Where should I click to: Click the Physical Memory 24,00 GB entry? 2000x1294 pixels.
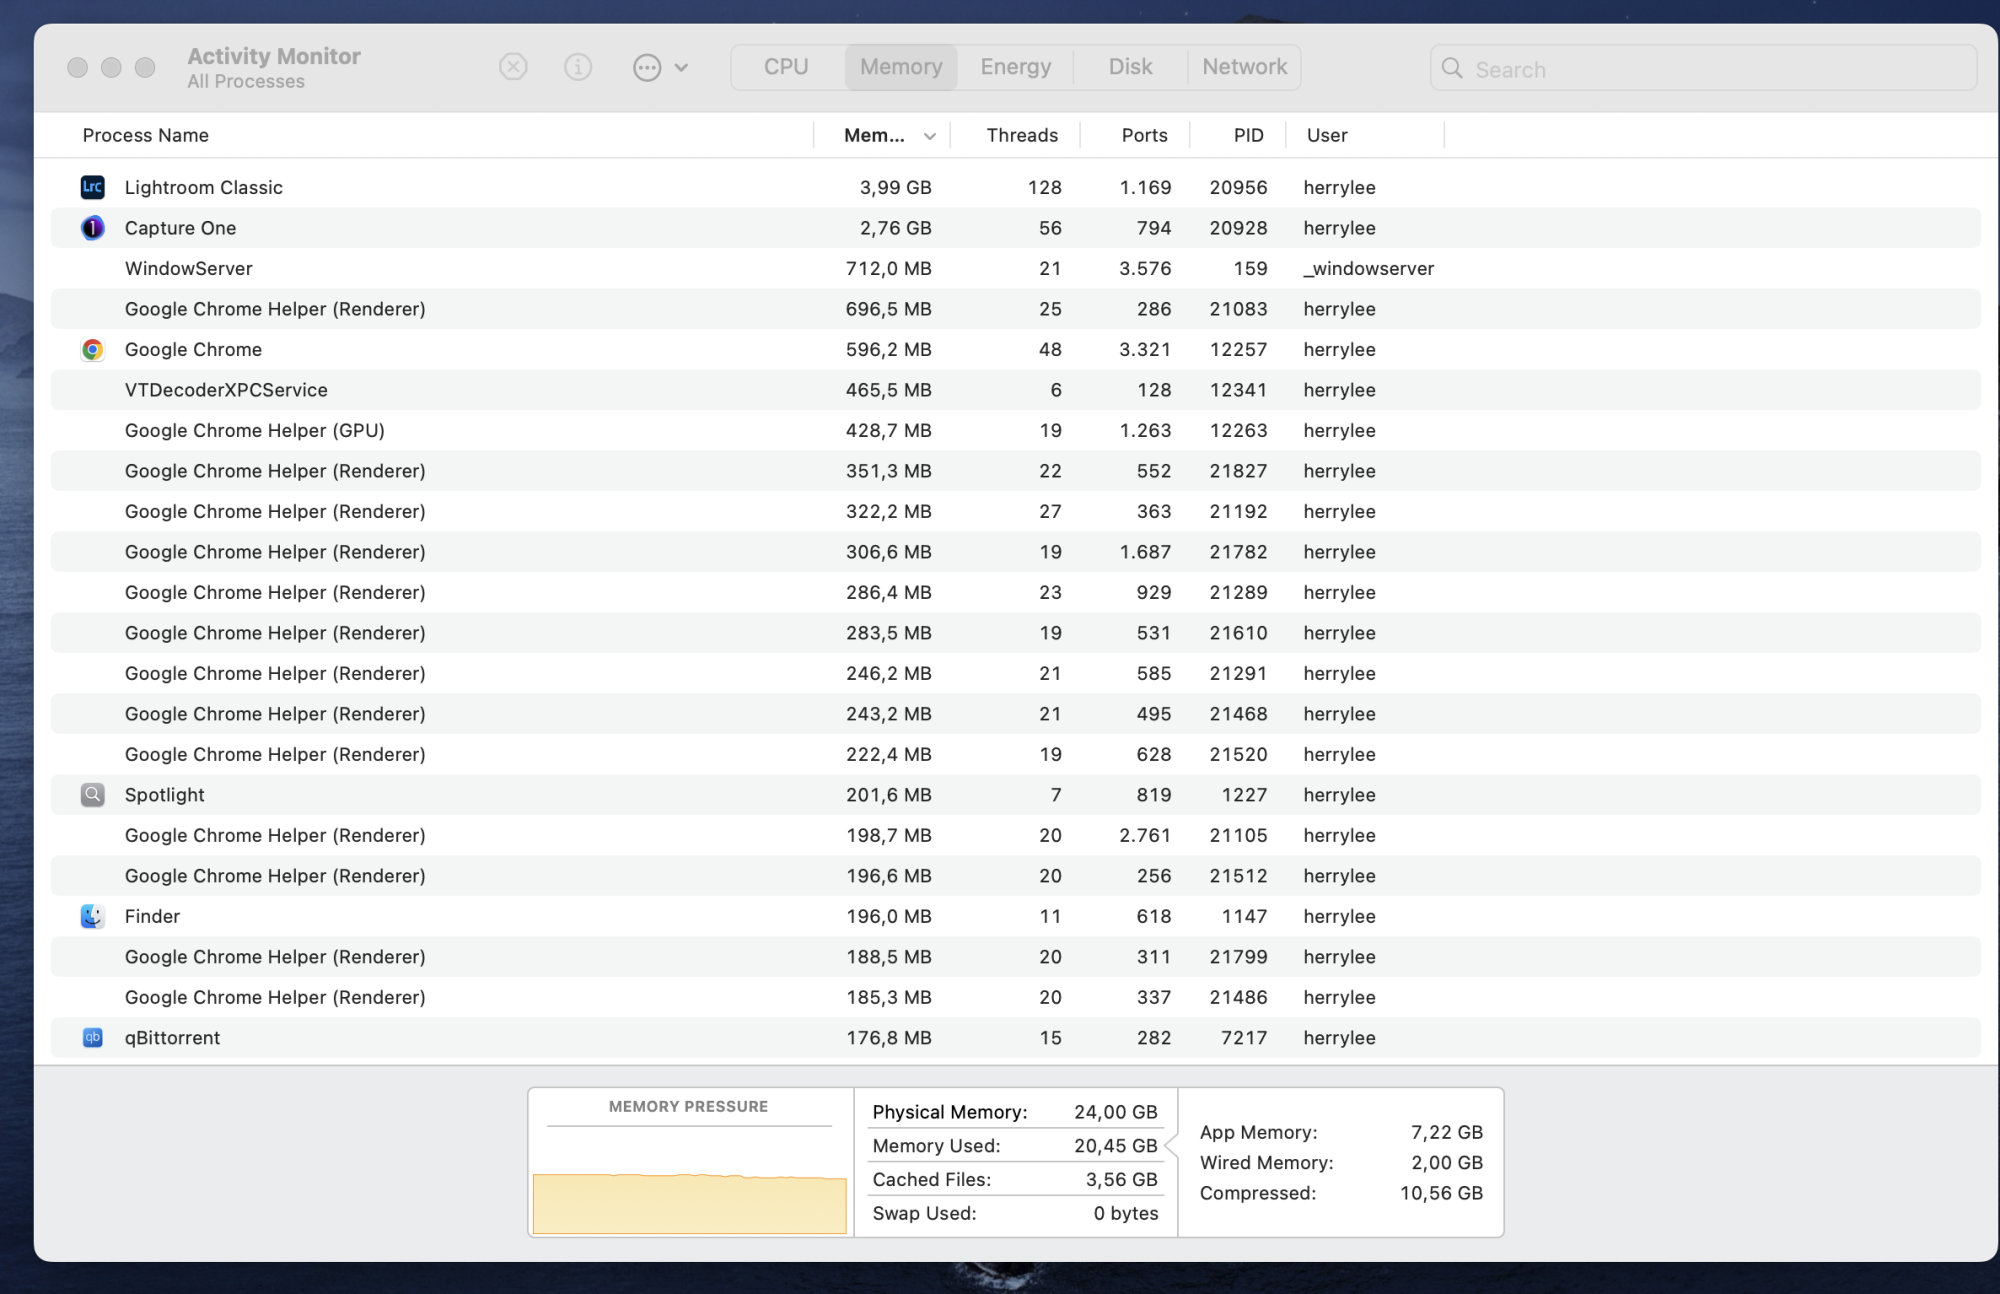pyautogui.click(x=1015, y=1112)
